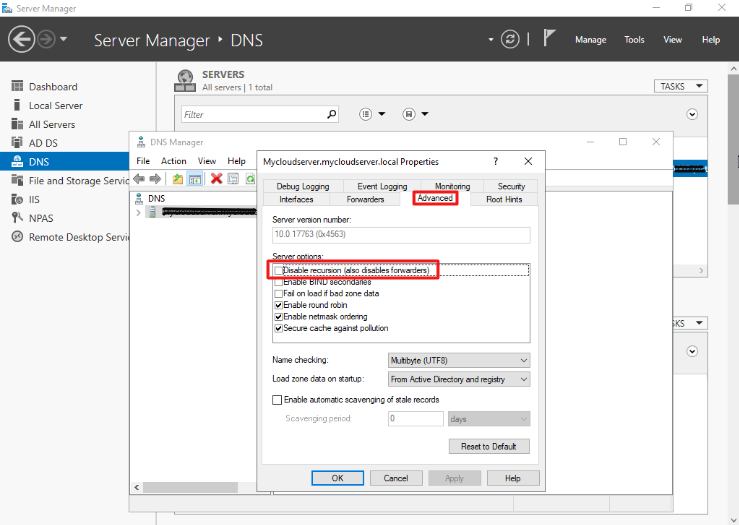The image size is (739, 525).
Task: Open the Server Manager Help menu
Action: click(x=711, y=40)
